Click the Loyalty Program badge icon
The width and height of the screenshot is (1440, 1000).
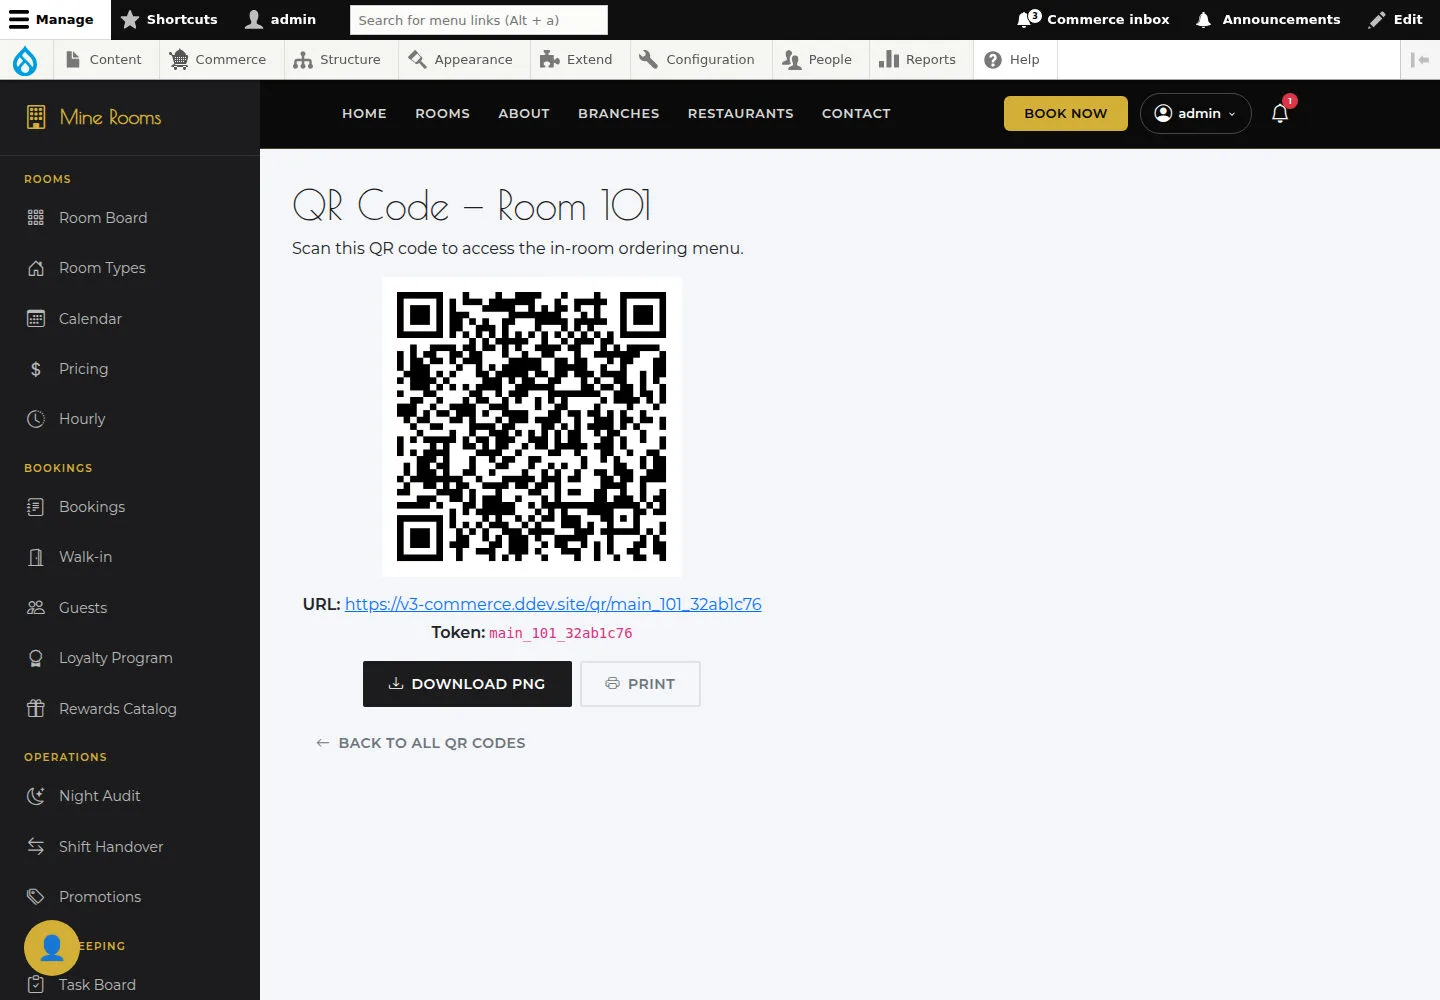click(x=36, y=658)
